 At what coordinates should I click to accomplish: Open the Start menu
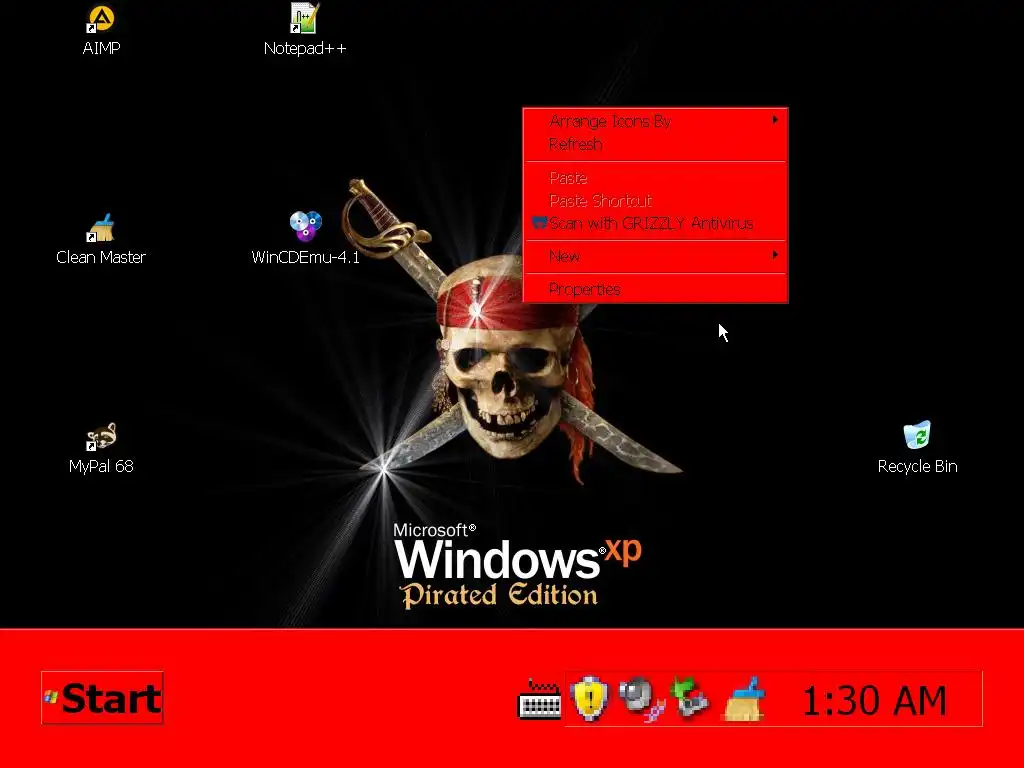click(x=102, y=697)
